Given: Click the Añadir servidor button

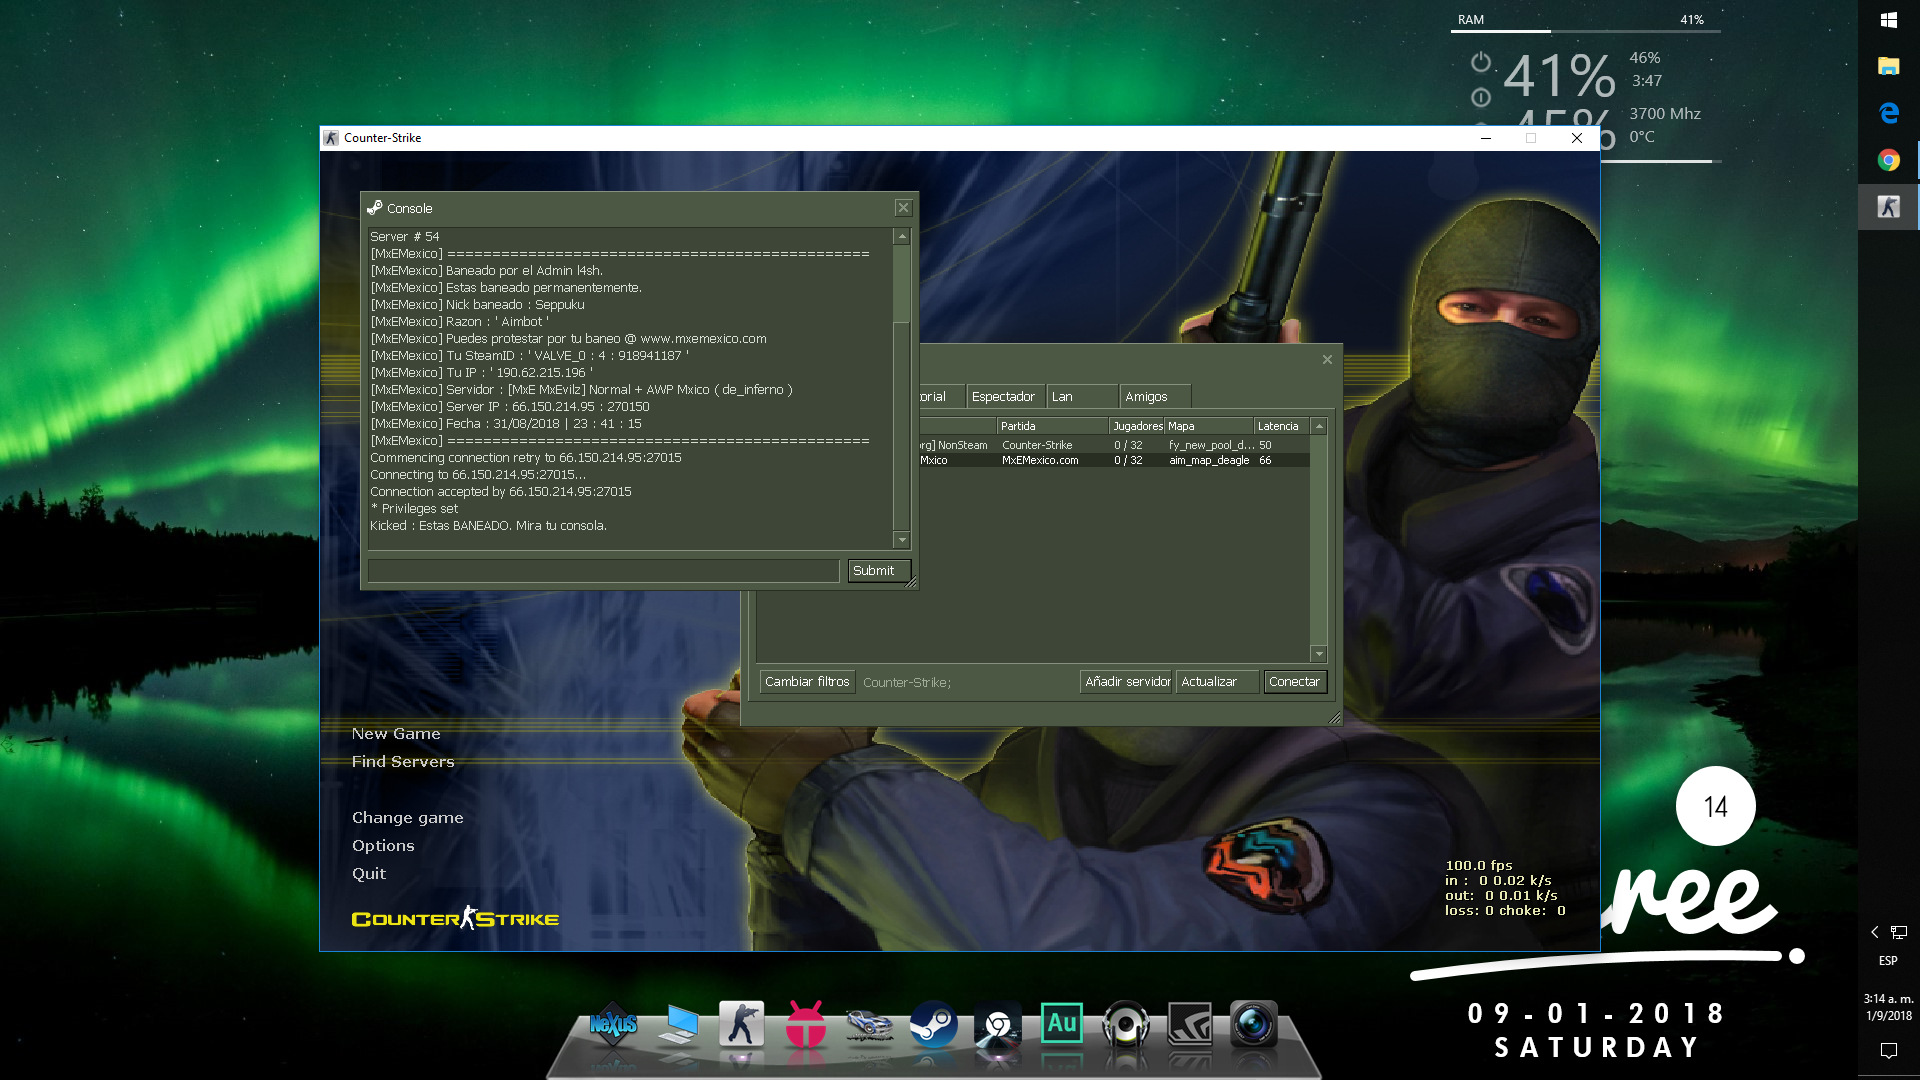Looking at the screenshot, I should tap(1127, 682).
